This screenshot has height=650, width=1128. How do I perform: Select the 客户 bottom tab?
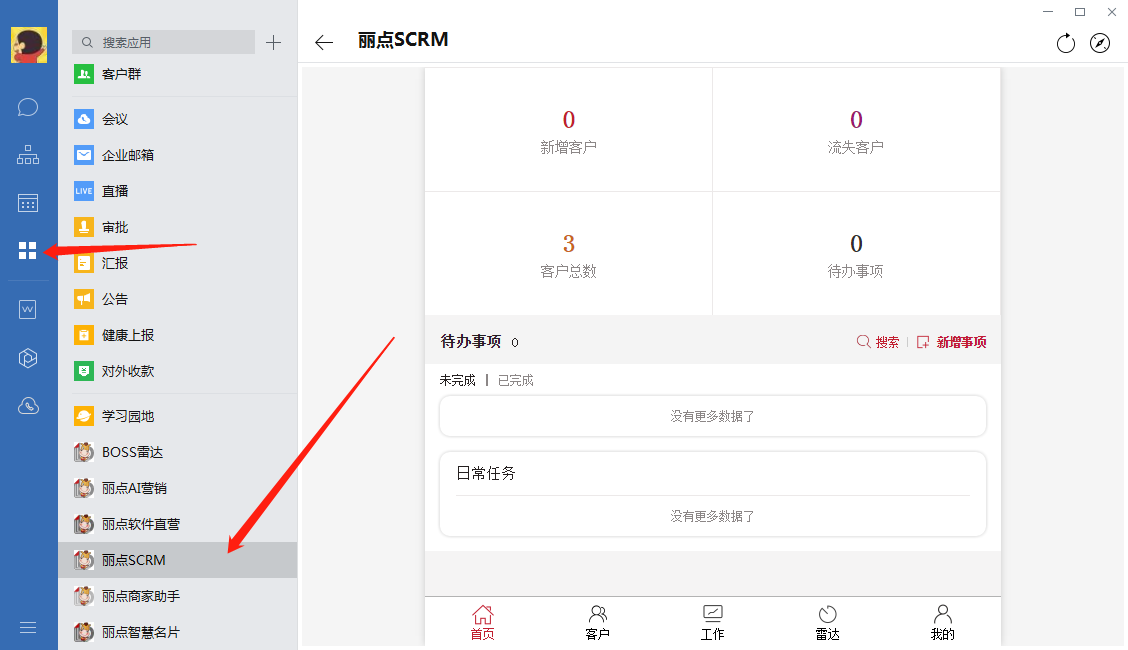[x=598, y=623]
